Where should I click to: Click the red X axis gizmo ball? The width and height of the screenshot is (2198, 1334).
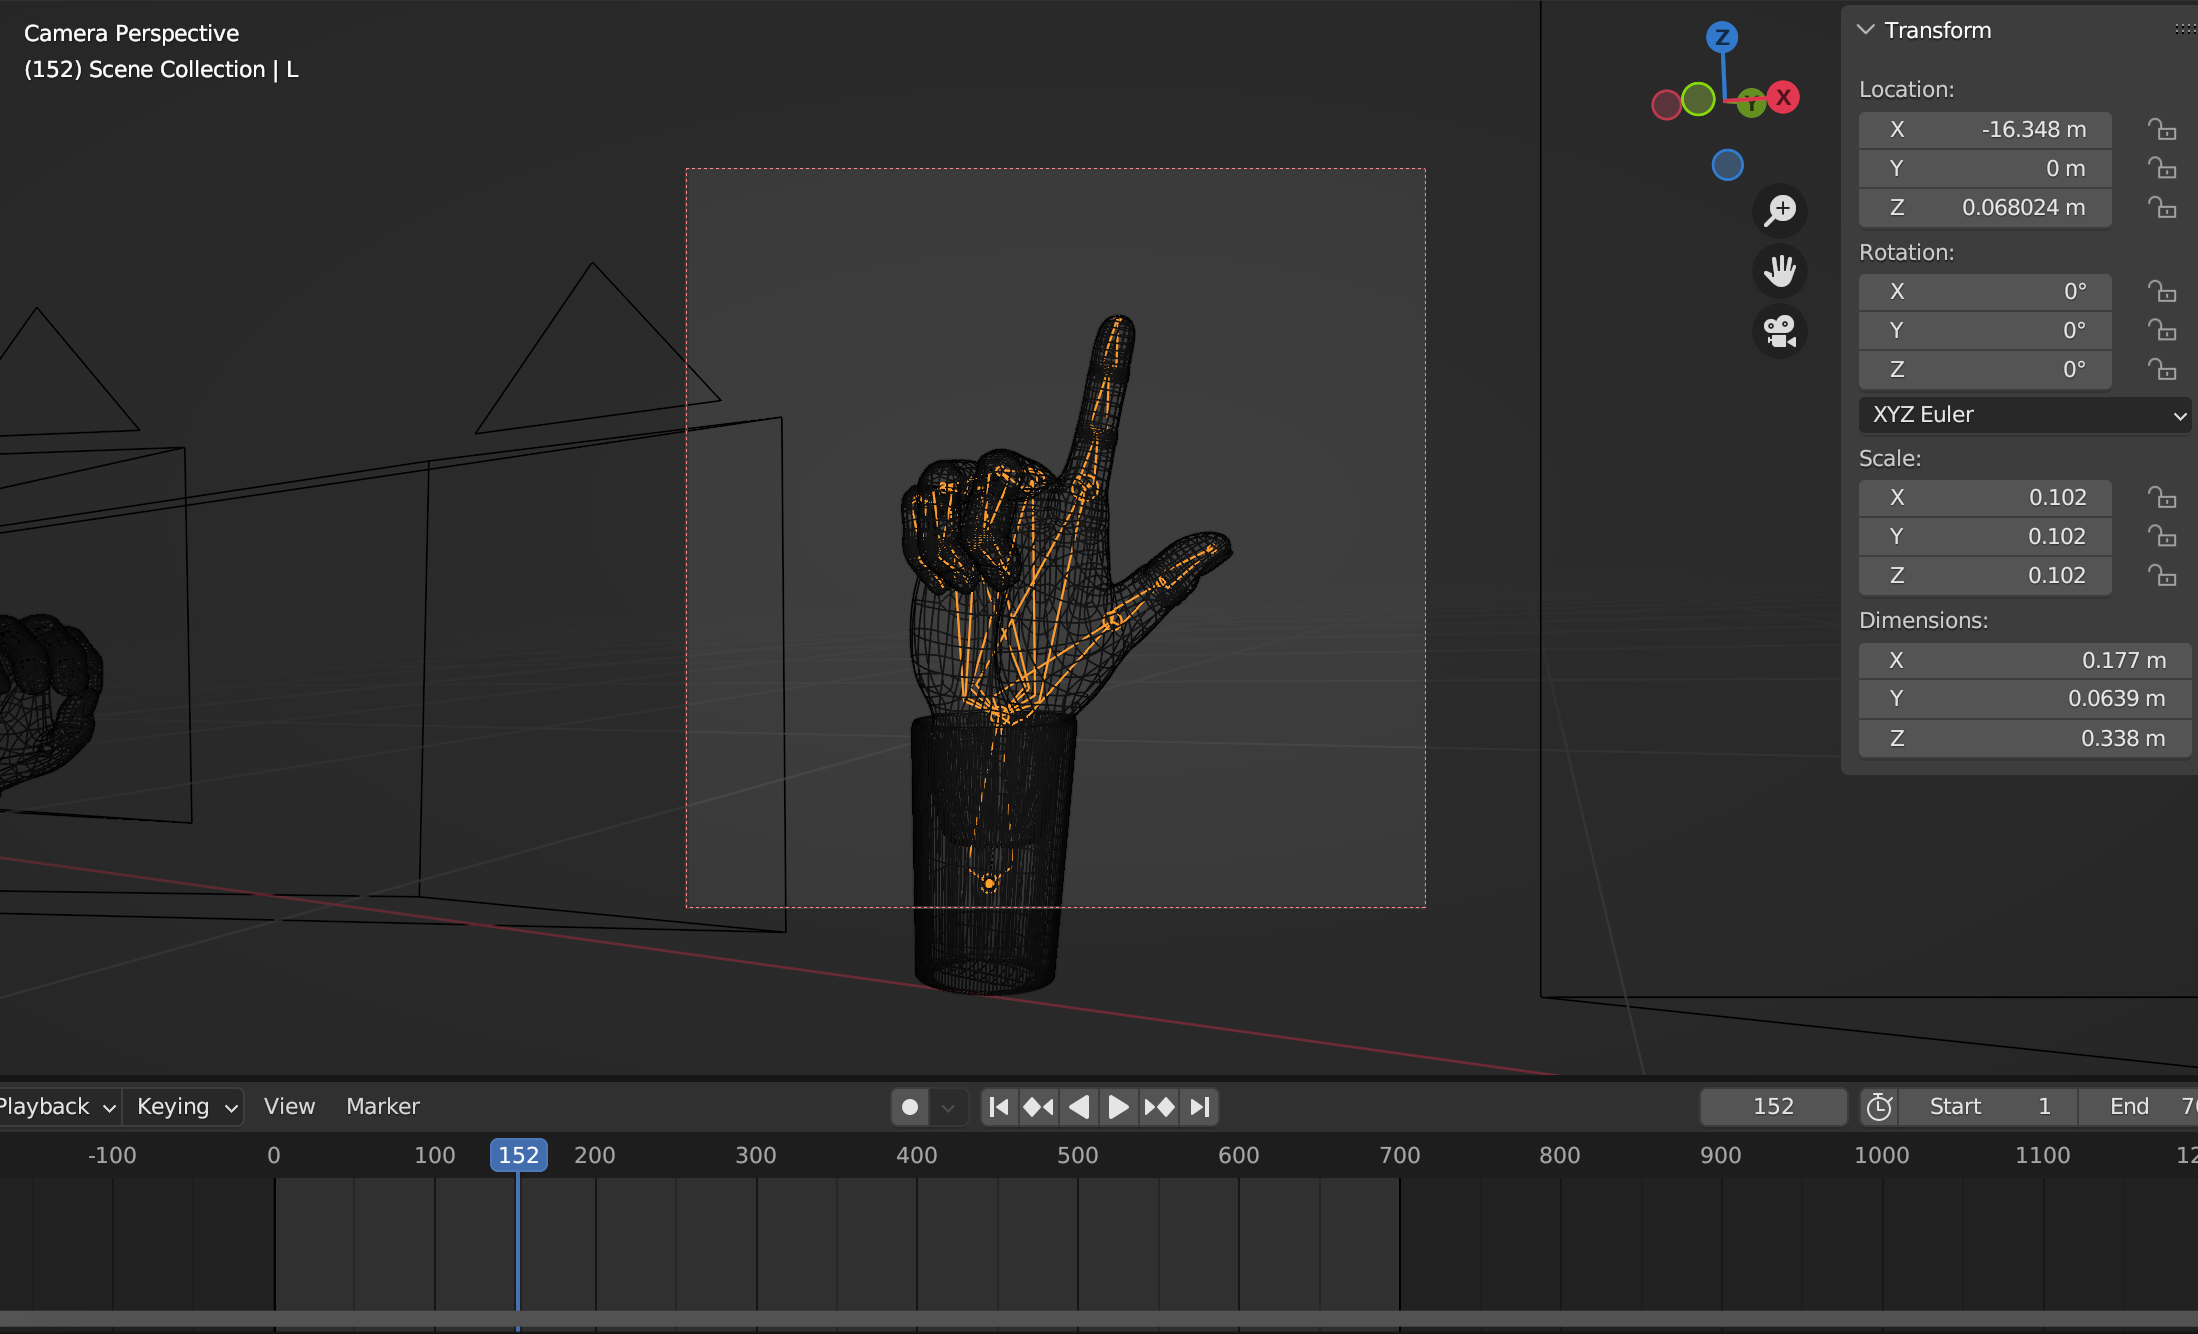tap(1783, 97)
